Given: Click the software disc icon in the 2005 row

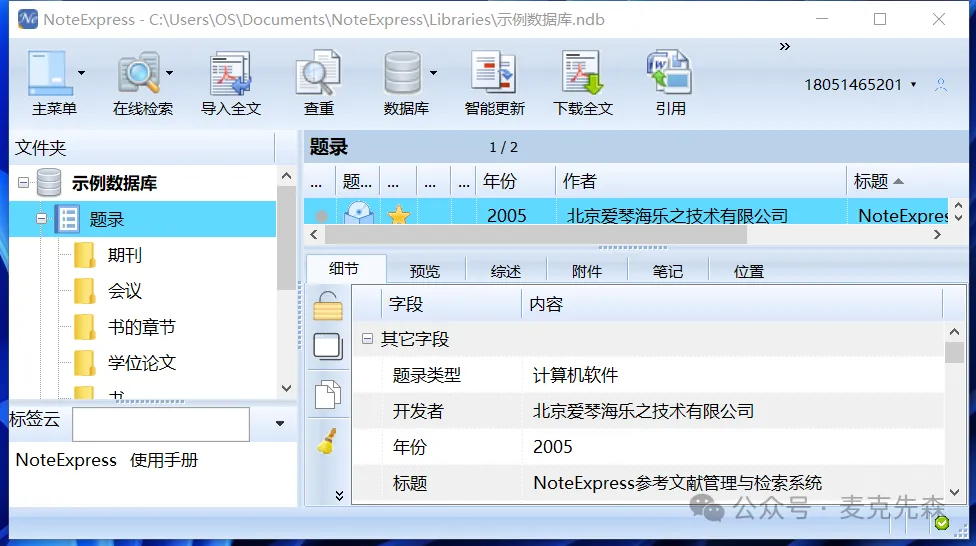Looking at the screenshot, I should tap(359, 213).
